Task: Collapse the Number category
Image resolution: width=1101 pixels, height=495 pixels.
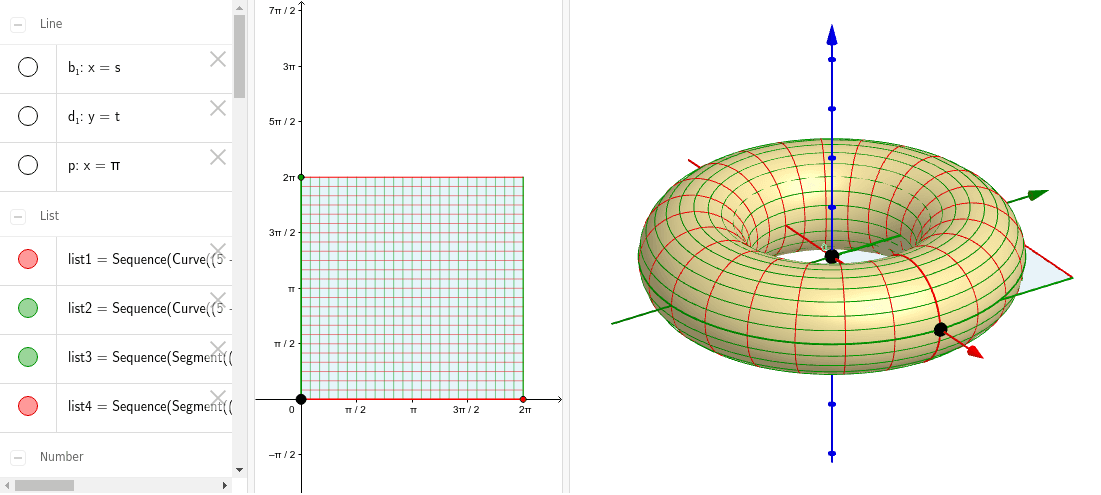Action: coord(18,457)
